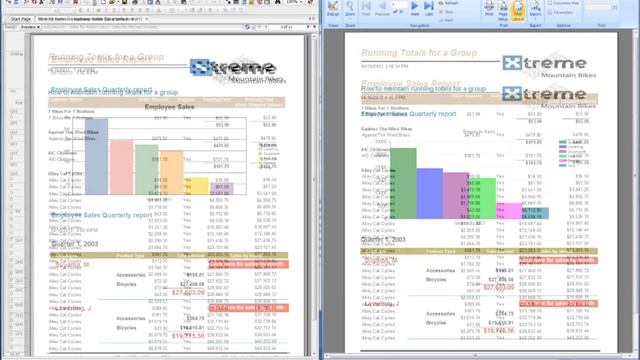This screenshot has width=640, height=360.
Task: Click the upper Xtreme Mountain Bikes logo in right report
Action: click(549, 67)
